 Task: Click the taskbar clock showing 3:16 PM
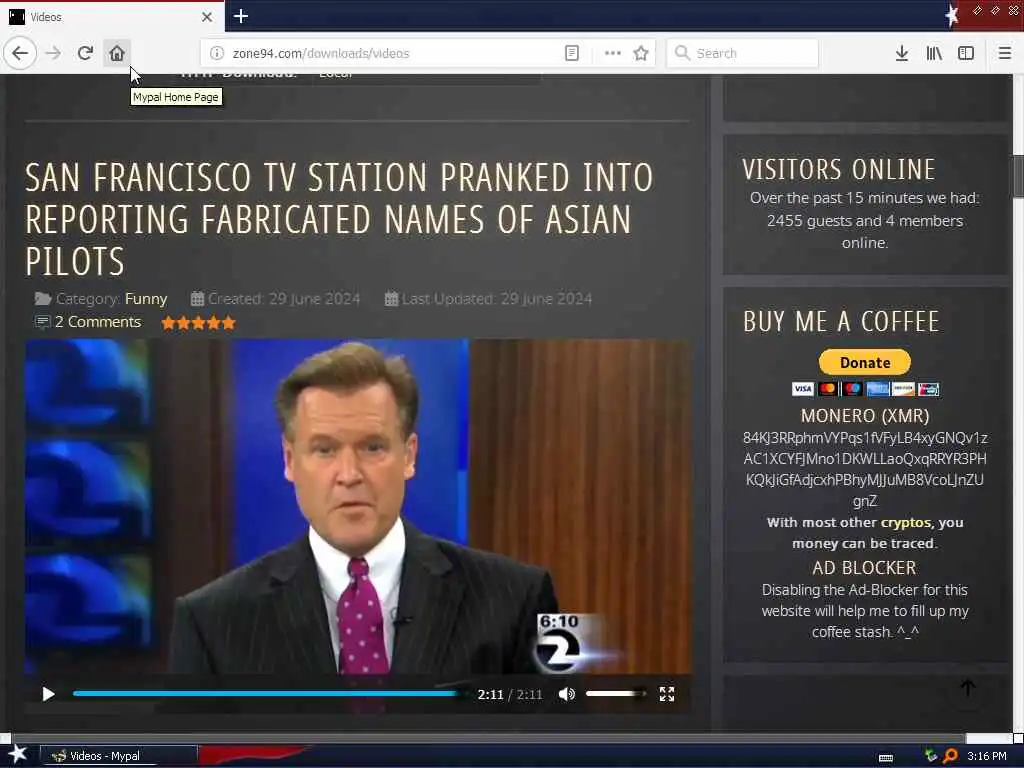[x=986, y=756]
